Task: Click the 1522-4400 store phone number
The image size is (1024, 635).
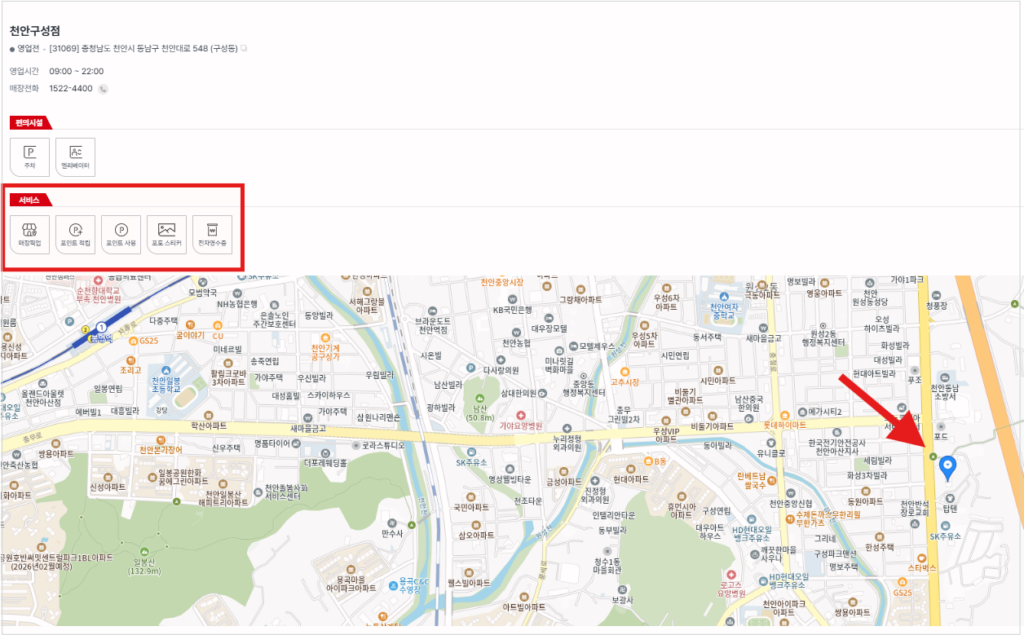Action: tap(71, 89)
